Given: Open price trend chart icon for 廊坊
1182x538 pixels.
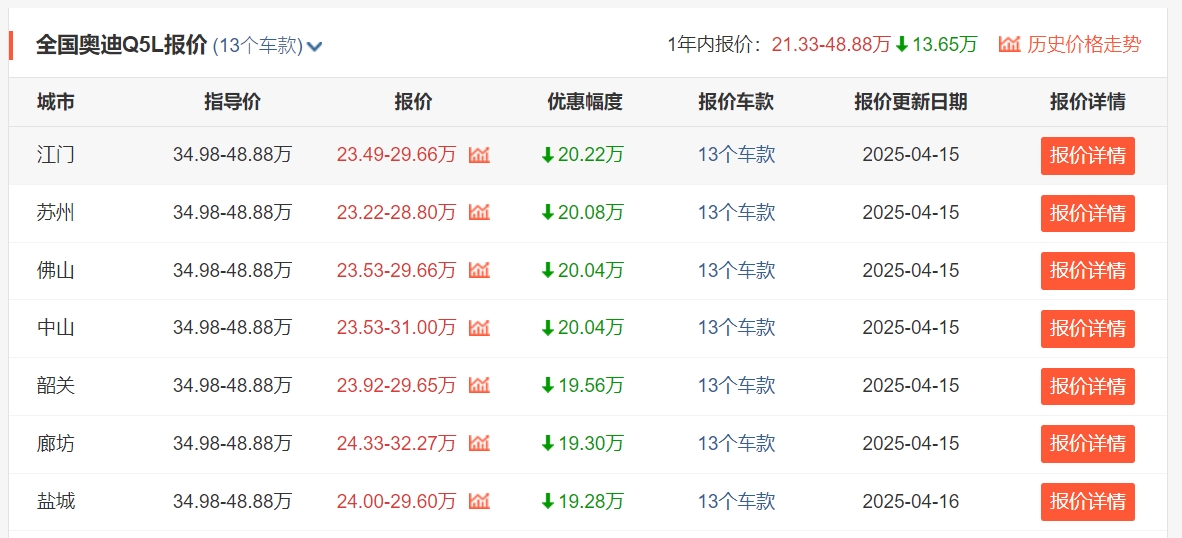Looking at the screenshot, I should point(479,443).
